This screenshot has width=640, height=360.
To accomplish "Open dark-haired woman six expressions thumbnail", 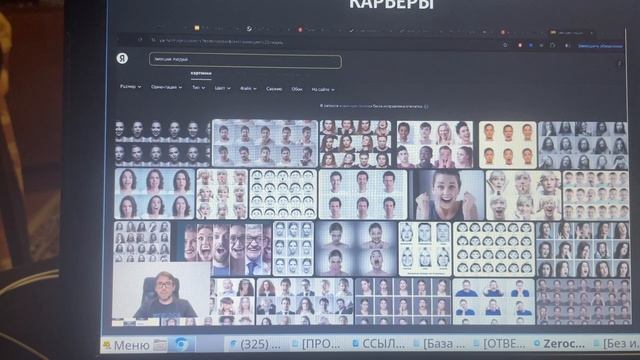I will (155, 193).
